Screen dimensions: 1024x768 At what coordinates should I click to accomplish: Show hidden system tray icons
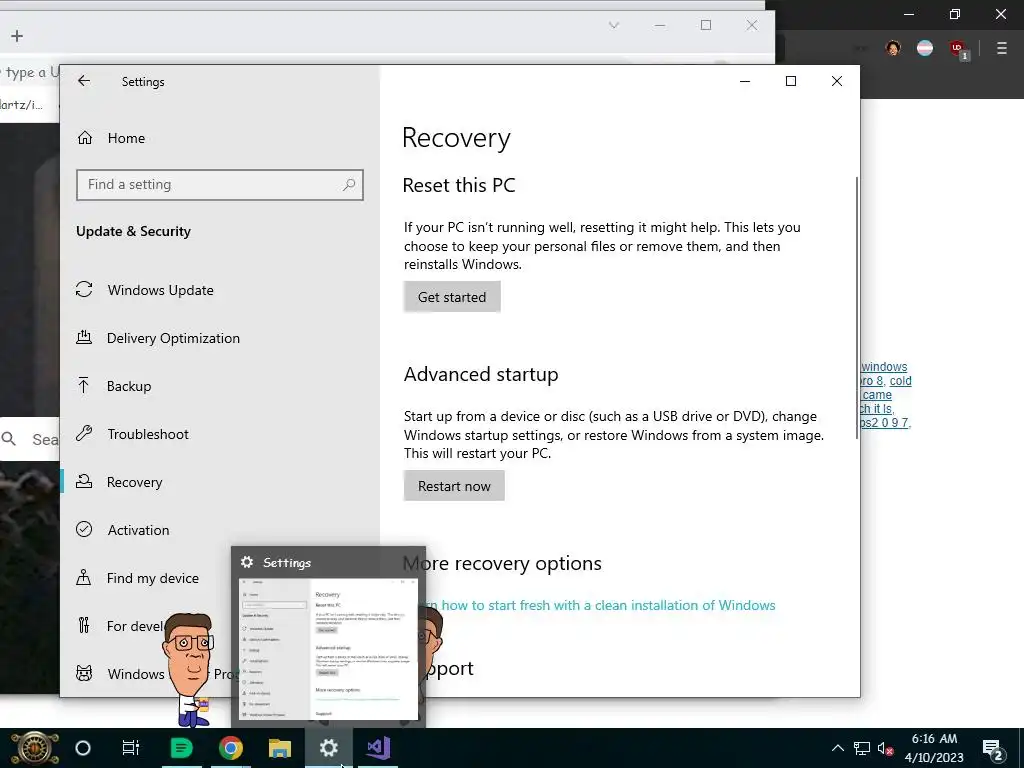point(838,748)
